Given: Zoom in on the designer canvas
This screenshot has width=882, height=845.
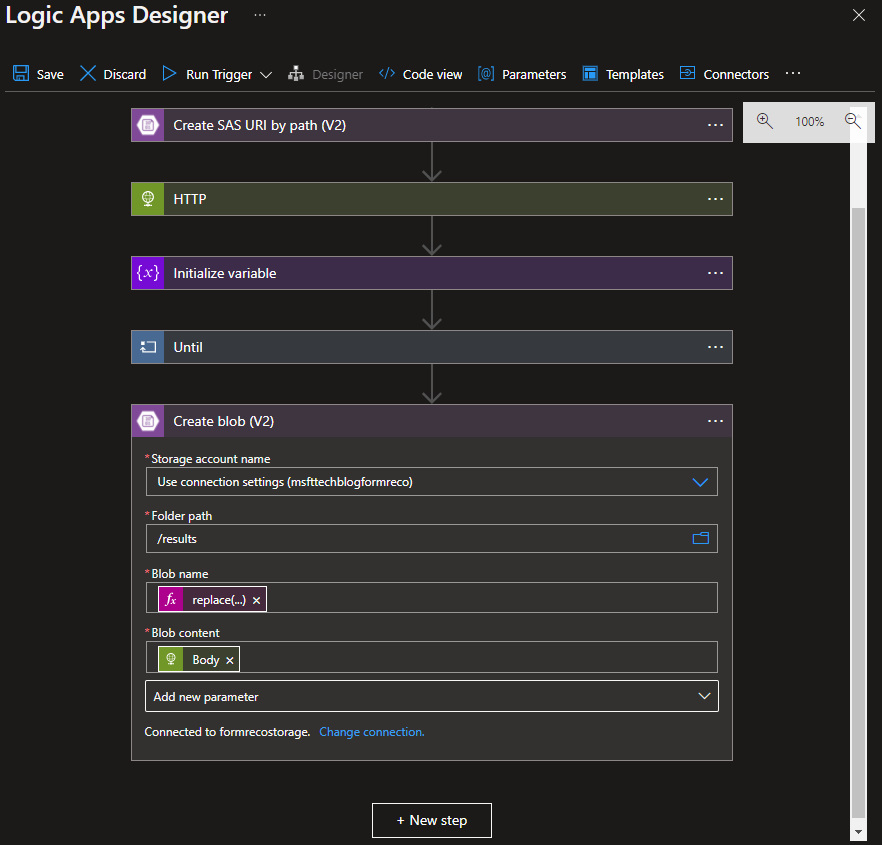Looking at the screenshot, I should [765, 121].
